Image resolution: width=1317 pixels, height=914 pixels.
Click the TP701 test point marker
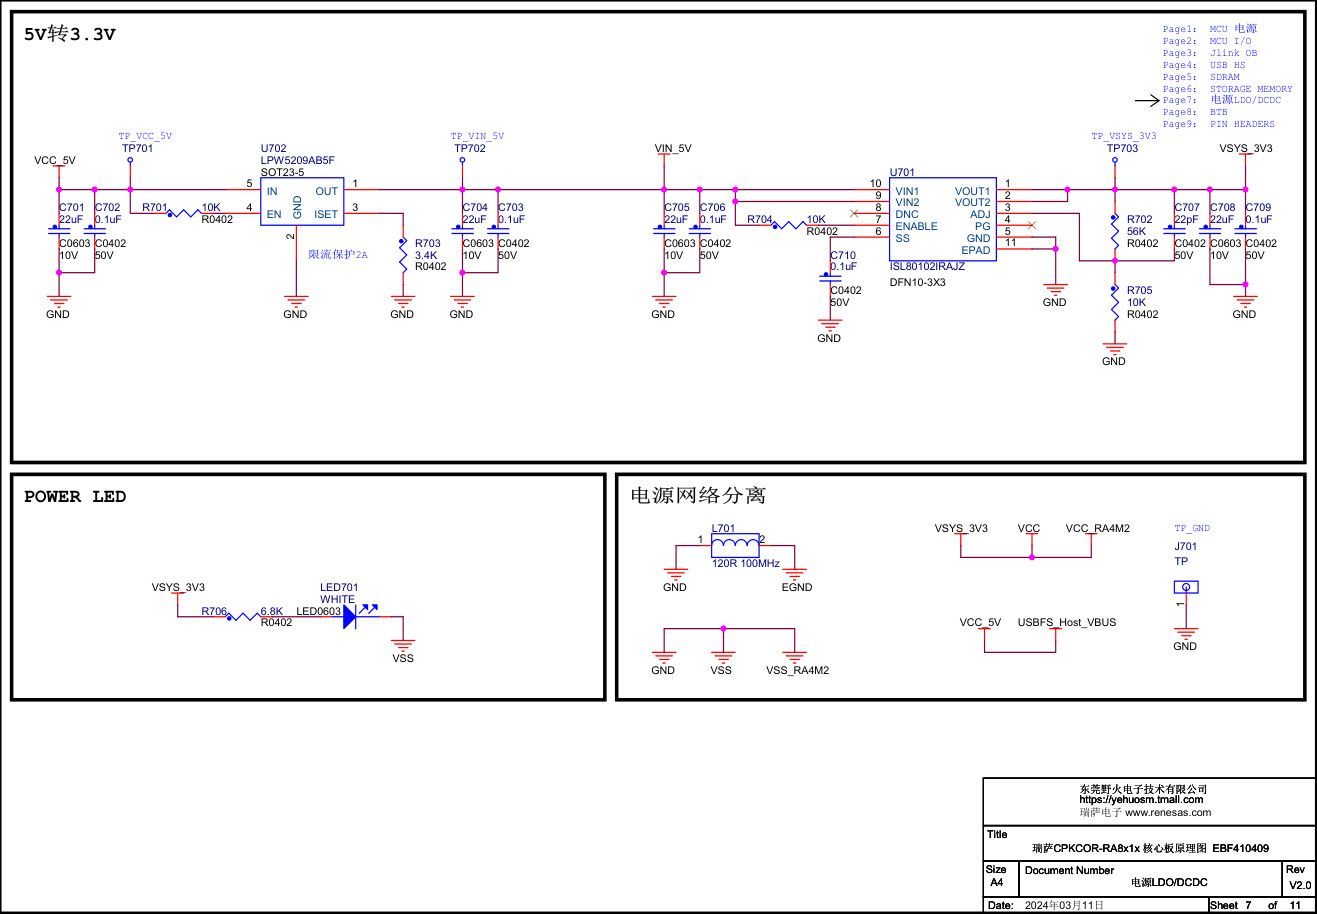[x=130, y=160]
